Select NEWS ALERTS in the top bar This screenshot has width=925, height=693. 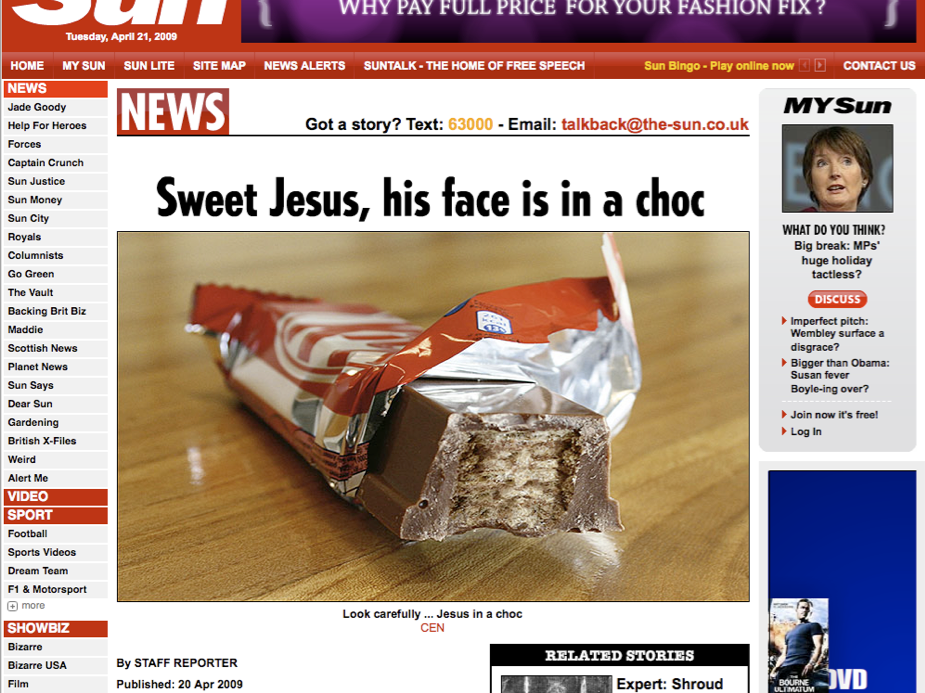(x=304, y=65)
